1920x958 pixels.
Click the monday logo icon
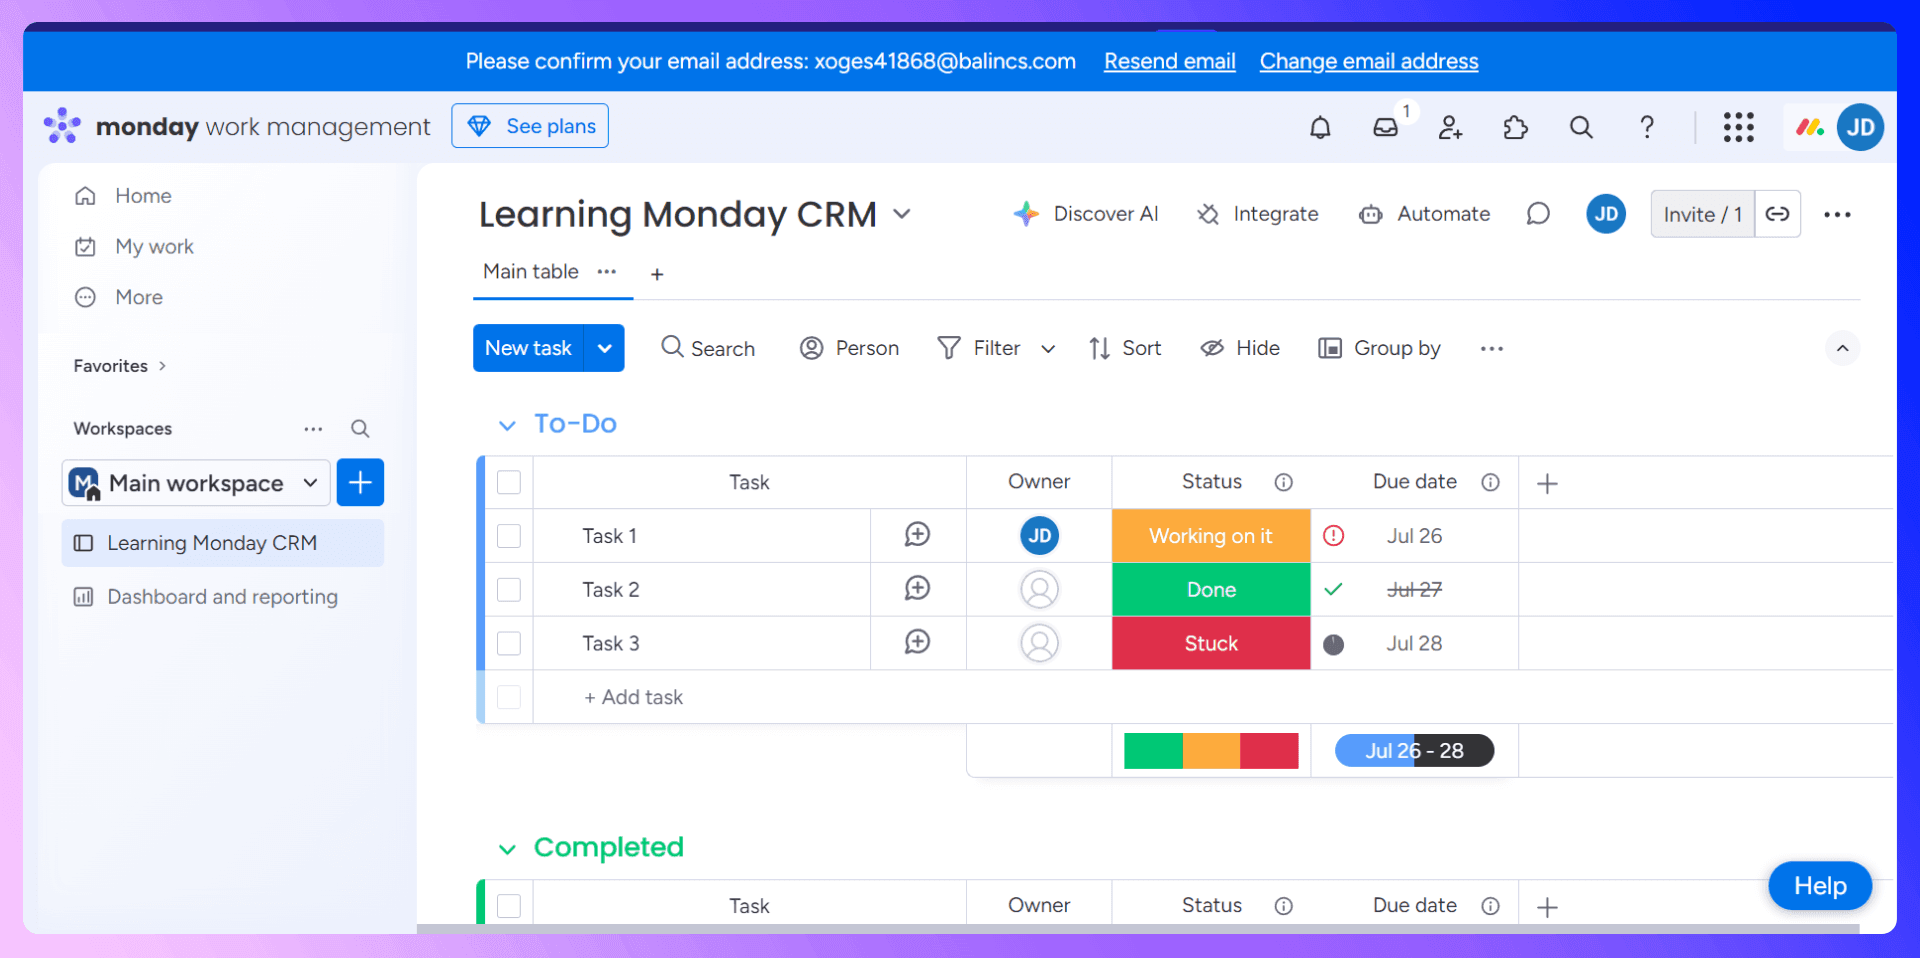coord(62,126)
